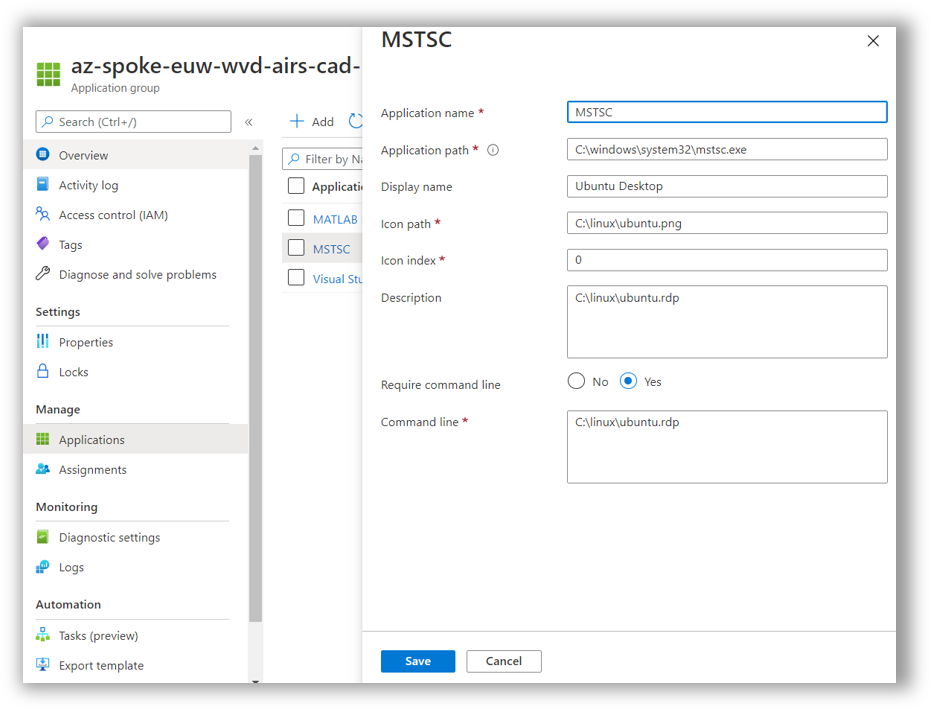This screenshot has height=710, width=932.
Task: Click the Save button
Action: click(x=417, y=661)
